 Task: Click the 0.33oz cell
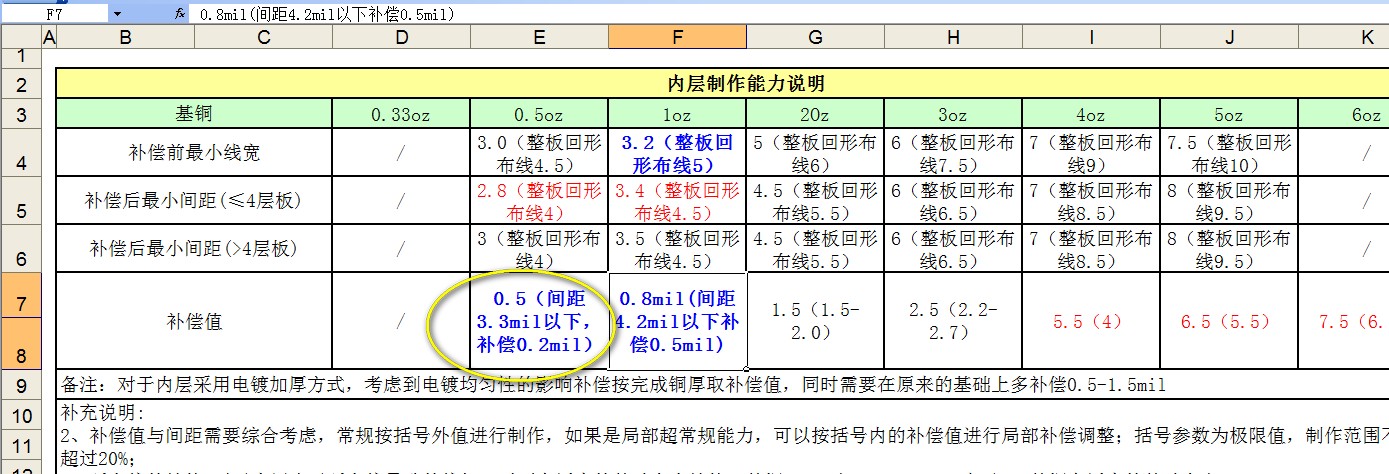pos(401,113)
